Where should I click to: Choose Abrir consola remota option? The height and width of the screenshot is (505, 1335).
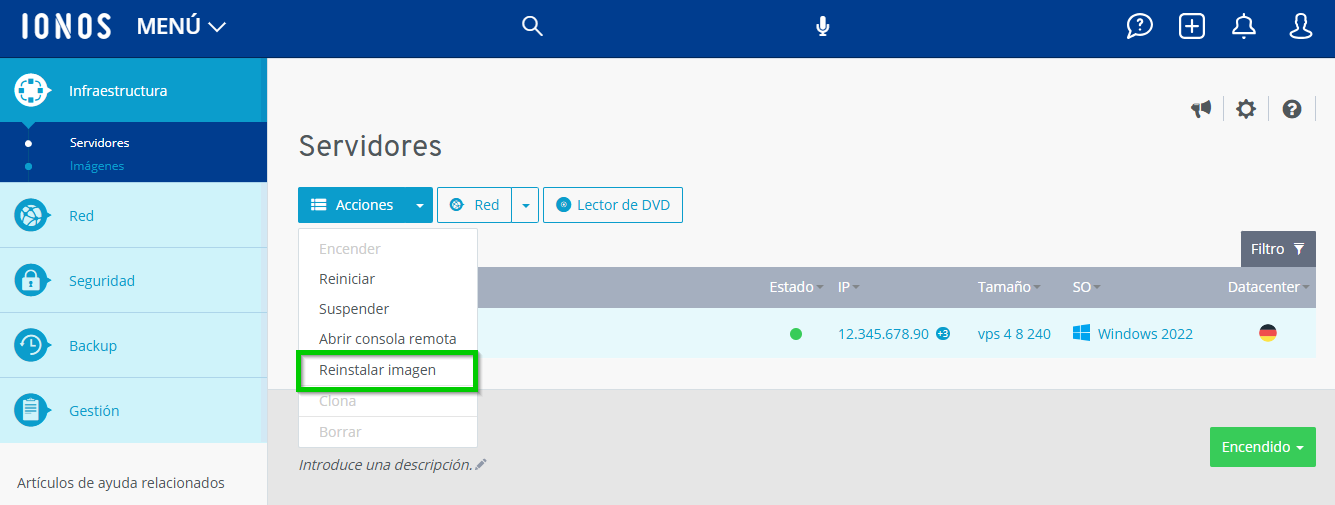click(x=387, y=339)
